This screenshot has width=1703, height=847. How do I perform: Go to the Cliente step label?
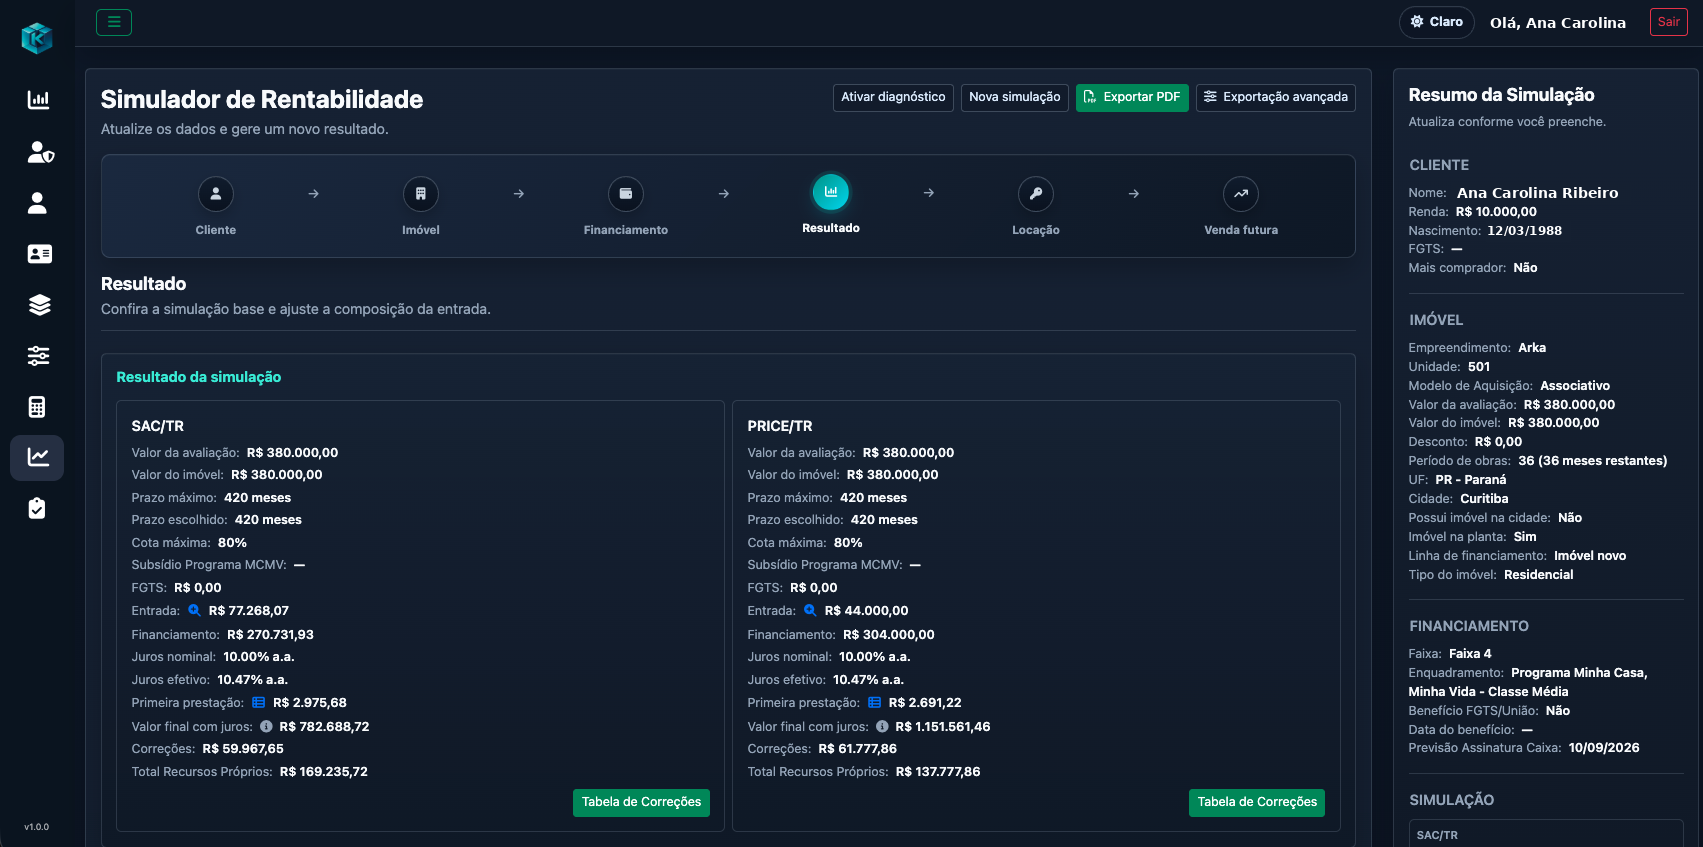pos(216,230)
